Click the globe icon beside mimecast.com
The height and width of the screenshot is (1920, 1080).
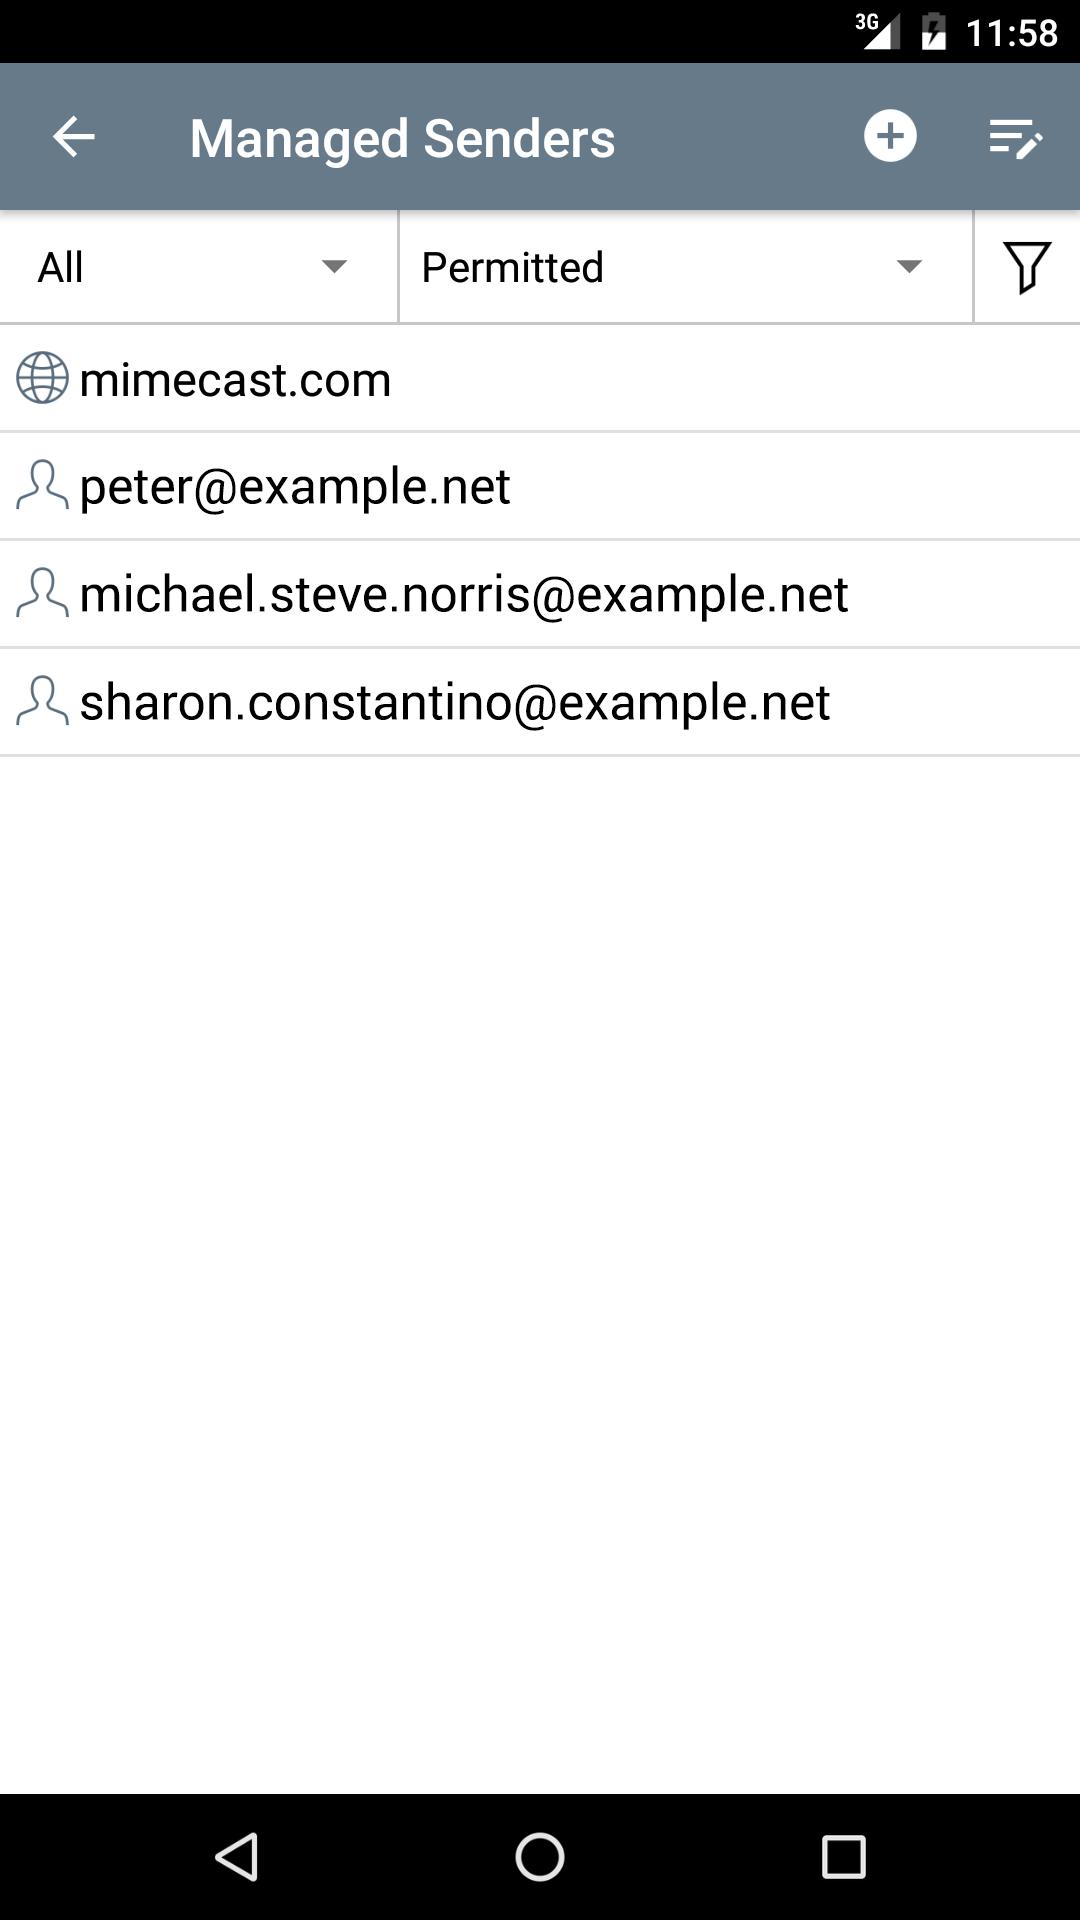click(x=42, y=378)
